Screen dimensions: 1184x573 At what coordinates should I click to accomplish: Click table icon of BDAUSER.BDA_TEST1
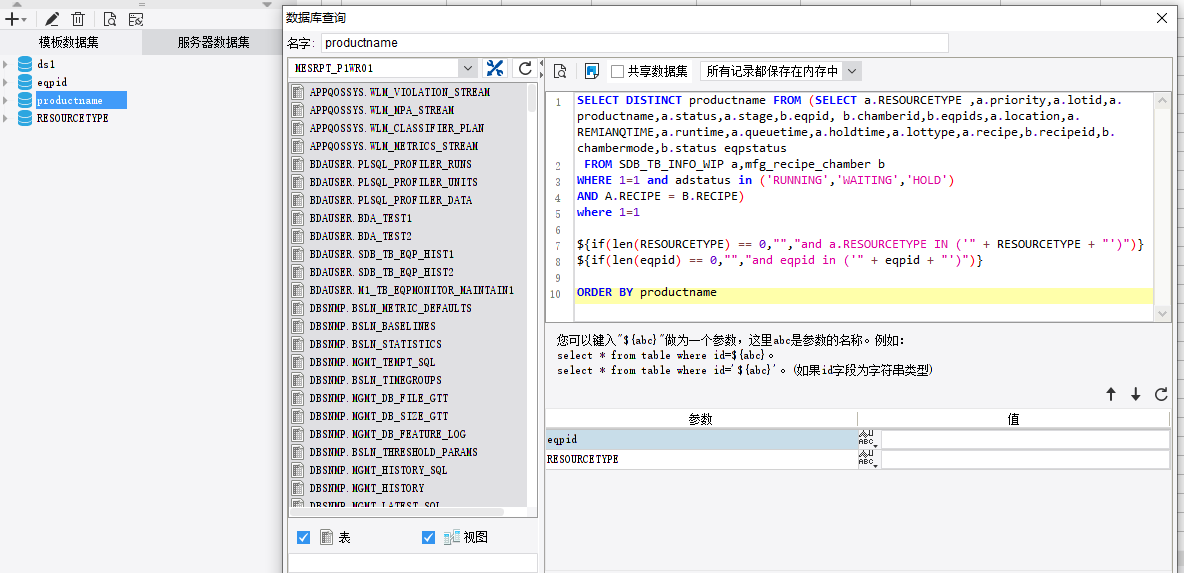click(x=298, y=218)
